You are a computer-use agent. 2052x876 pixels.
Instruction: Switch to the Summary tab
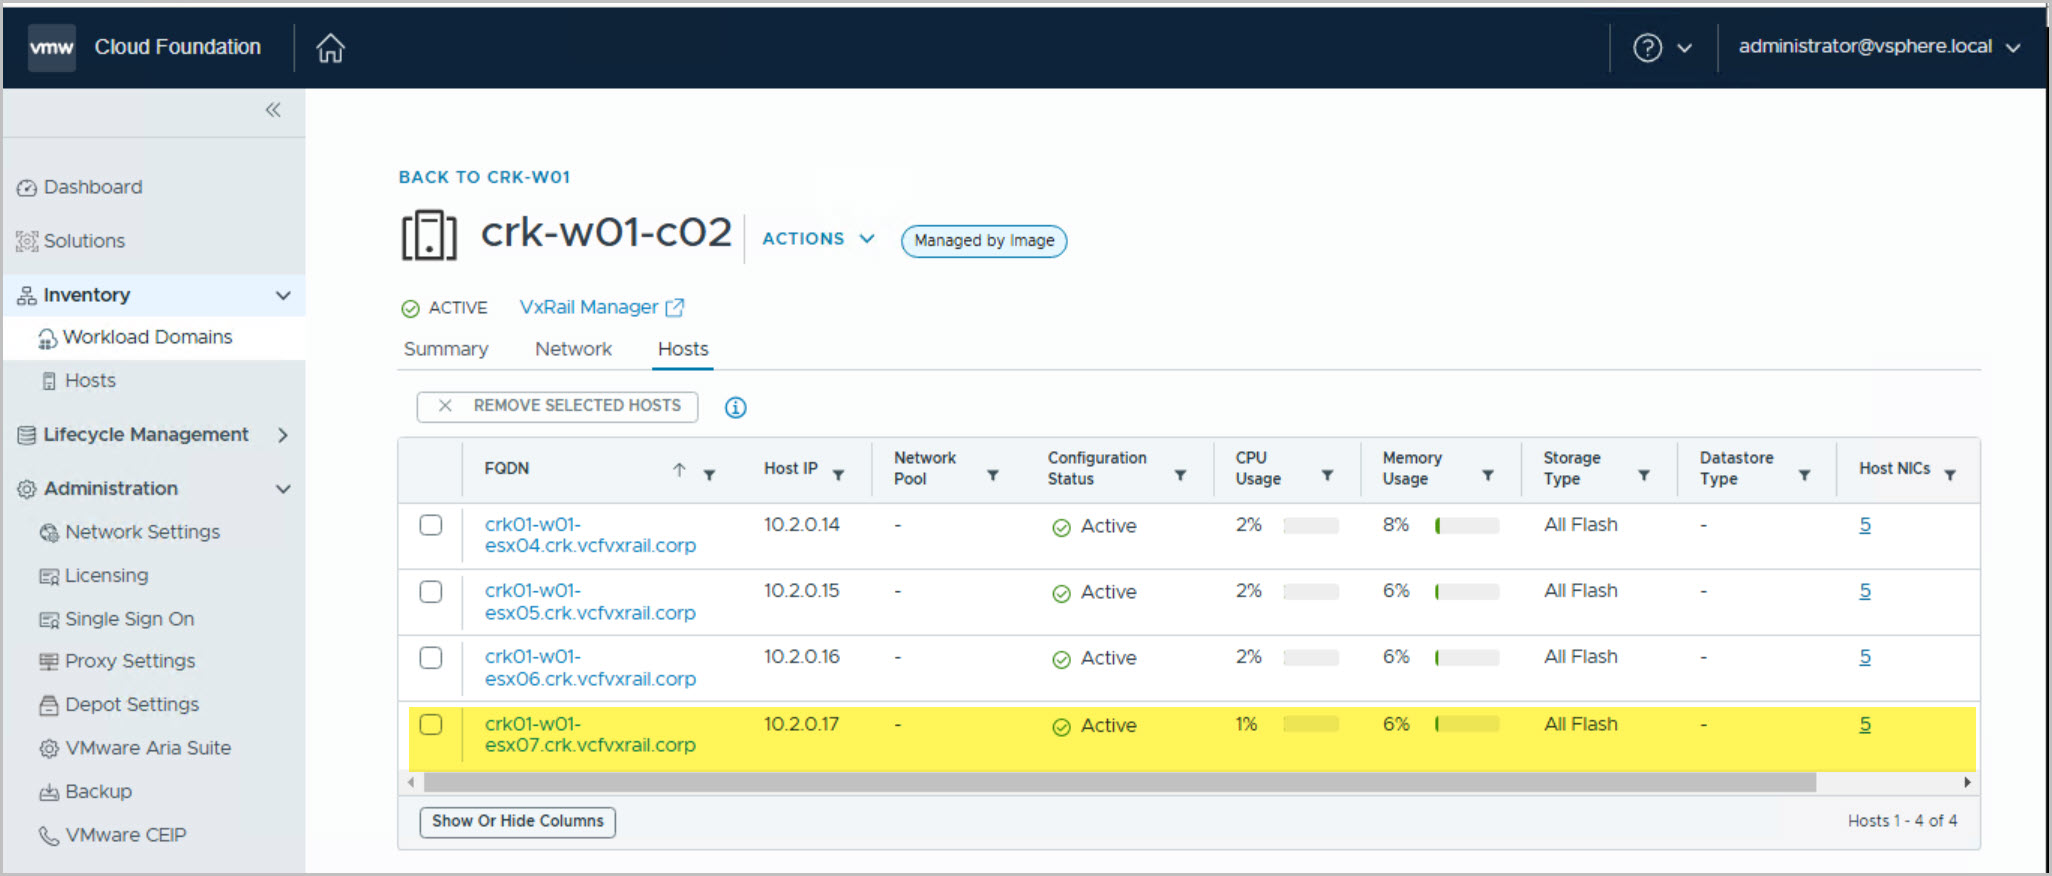tap(446, 349)
